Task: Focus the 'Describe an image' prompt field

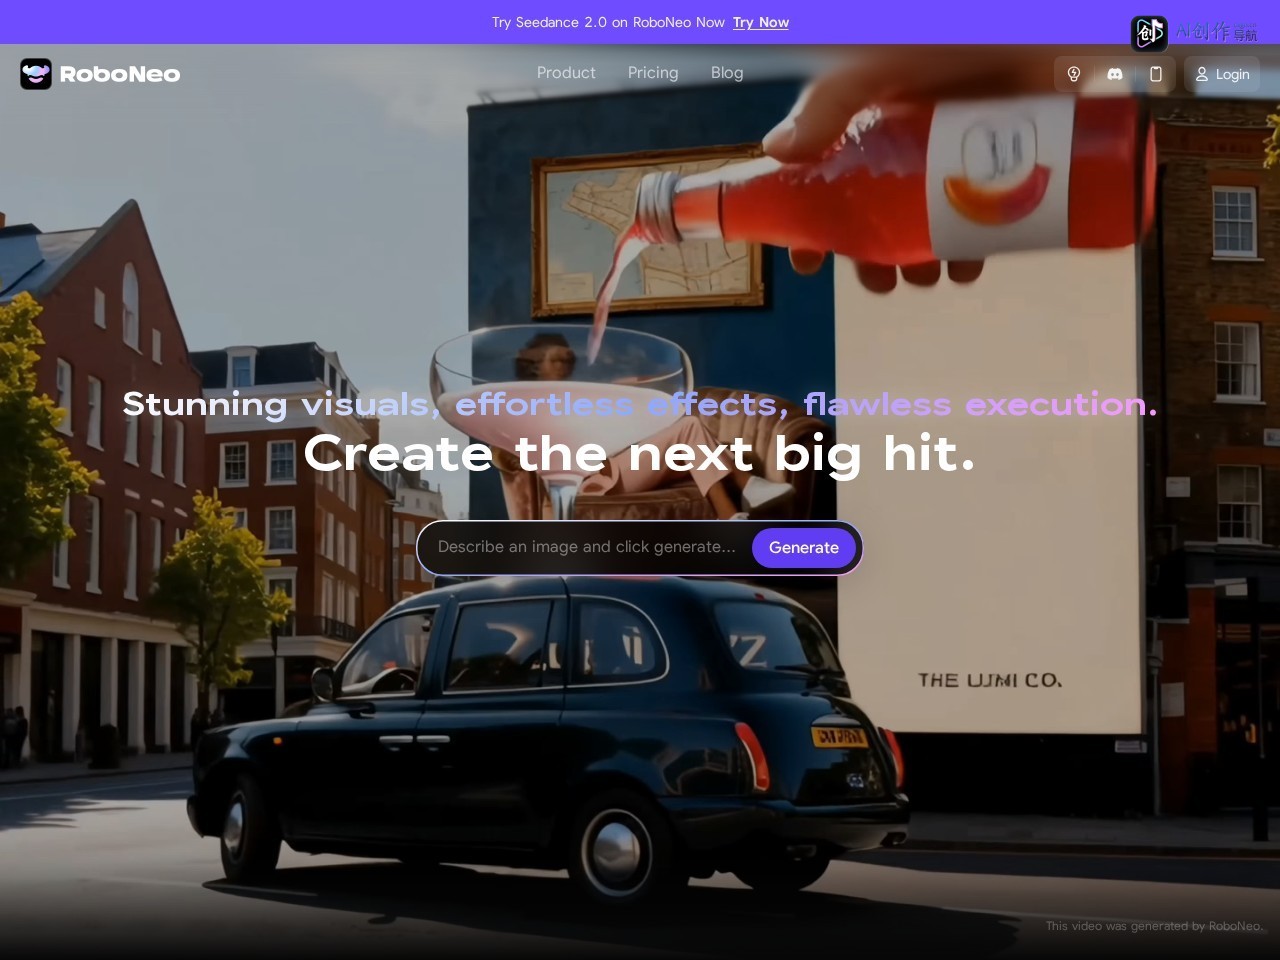Action: pyautogui.click(x=587, y=547)
